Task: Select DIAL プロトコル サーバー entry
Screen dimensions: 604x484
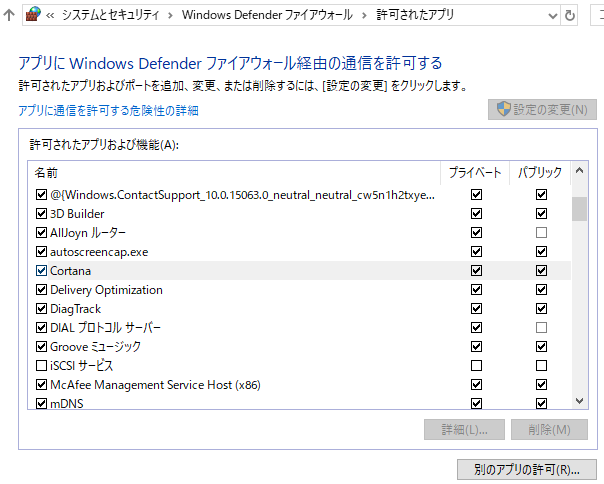Action: (106, 328)
